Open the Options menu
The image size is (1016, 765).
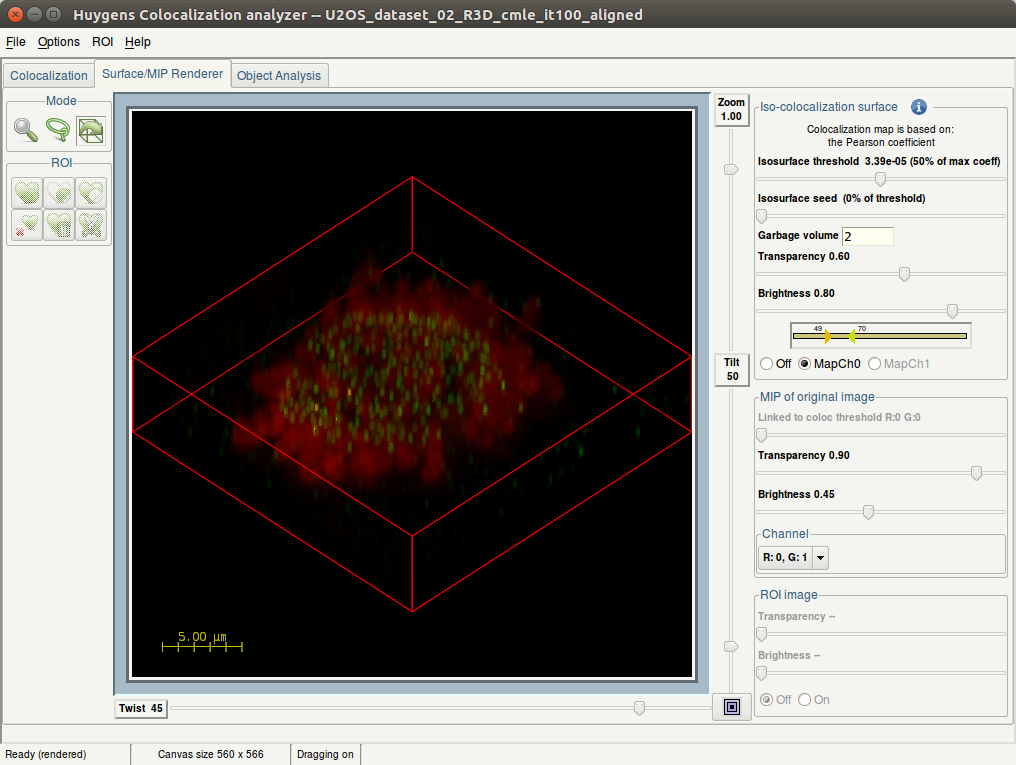[x=59, y=42]
